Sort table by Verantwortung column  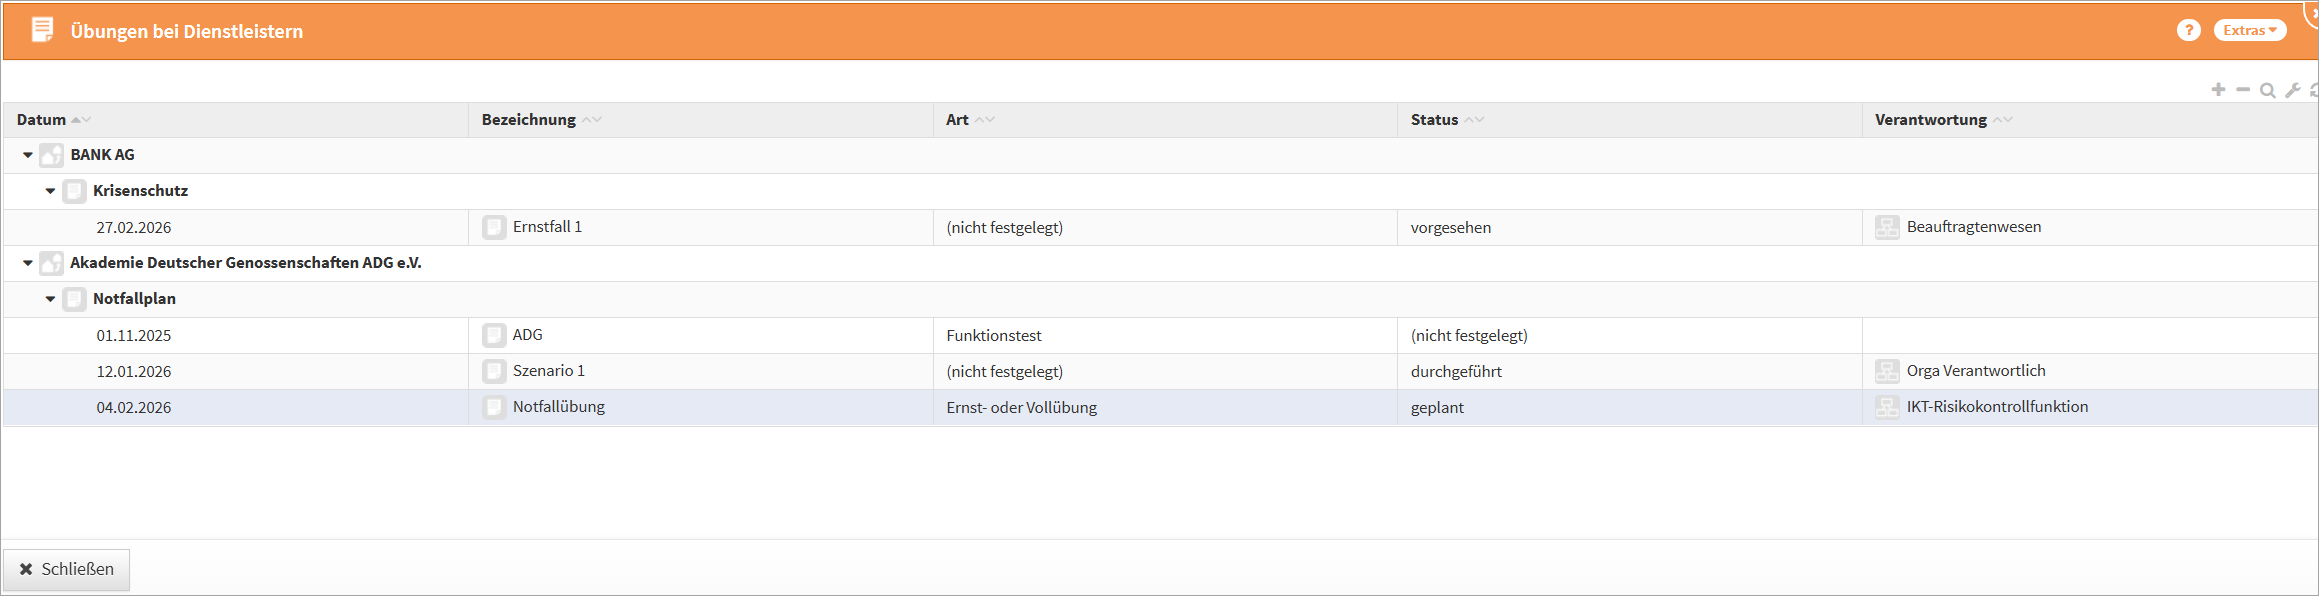tap(1930, 120)
